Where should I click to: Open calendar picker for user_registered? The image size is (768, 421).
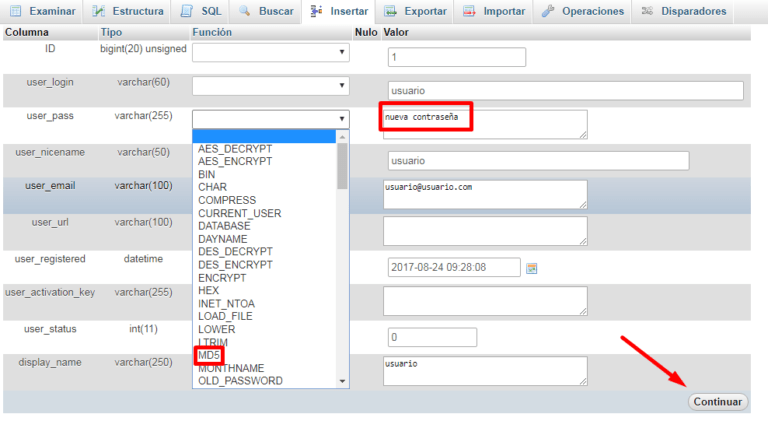pyautogui.click(x=531, y=268)
